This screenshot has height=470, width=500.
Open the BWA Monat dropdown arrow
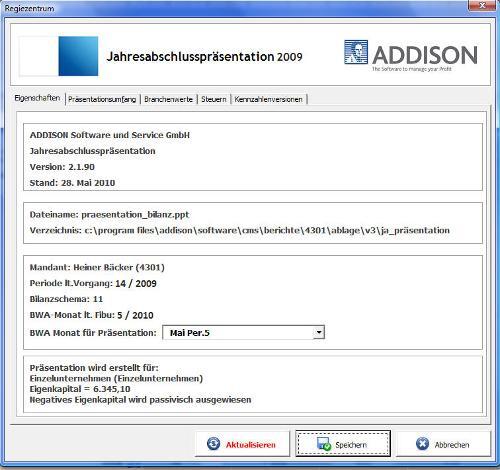[319, 332]
